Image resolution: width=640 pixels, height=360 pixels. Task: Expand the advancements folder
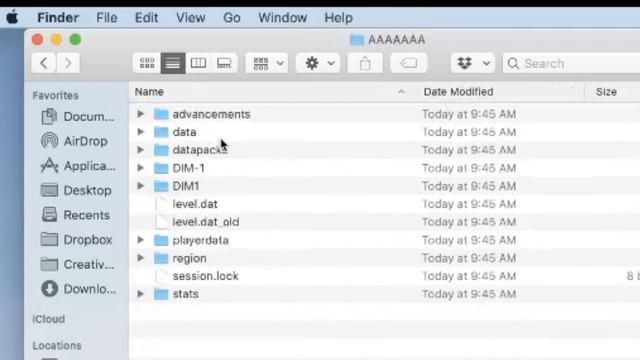[x=140, y=114]
